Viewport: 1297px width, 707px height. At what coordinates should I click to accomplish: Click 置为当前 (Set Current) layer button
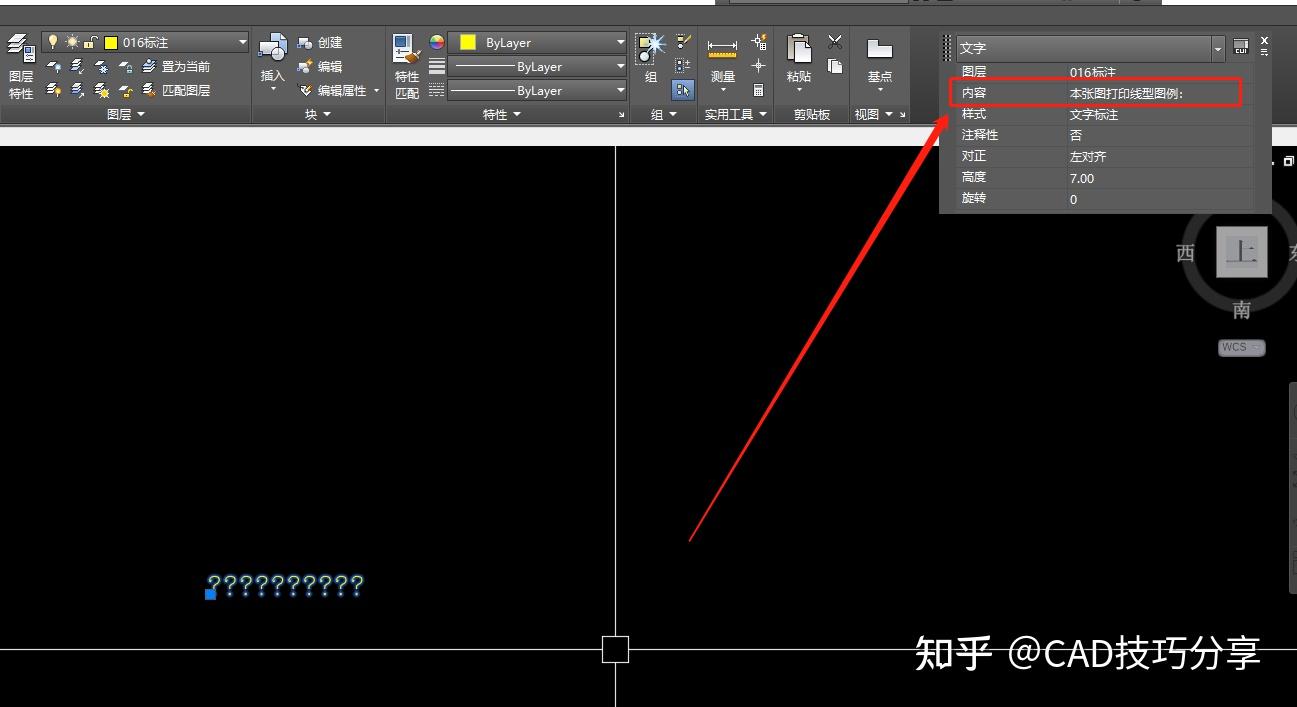click(x=186, y=66)
